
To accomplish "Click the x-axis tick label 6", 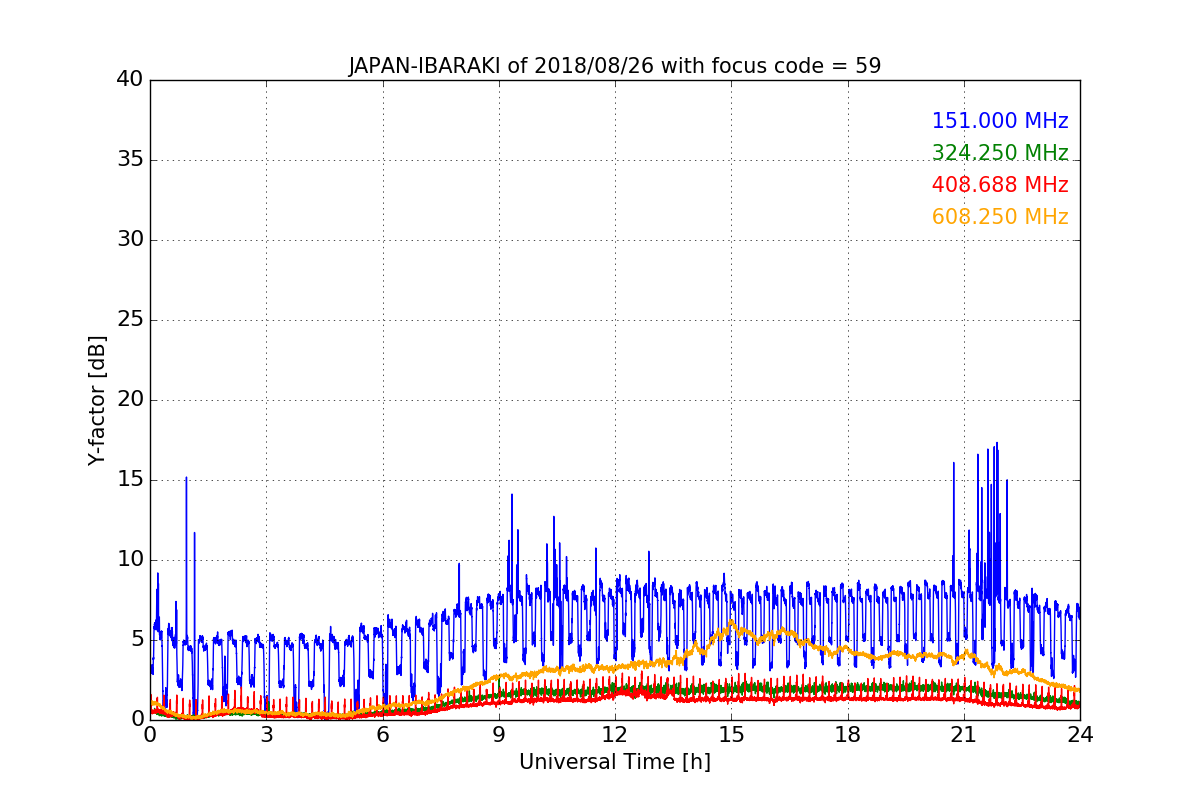I will pyautogui.click(x=382, y=734).
